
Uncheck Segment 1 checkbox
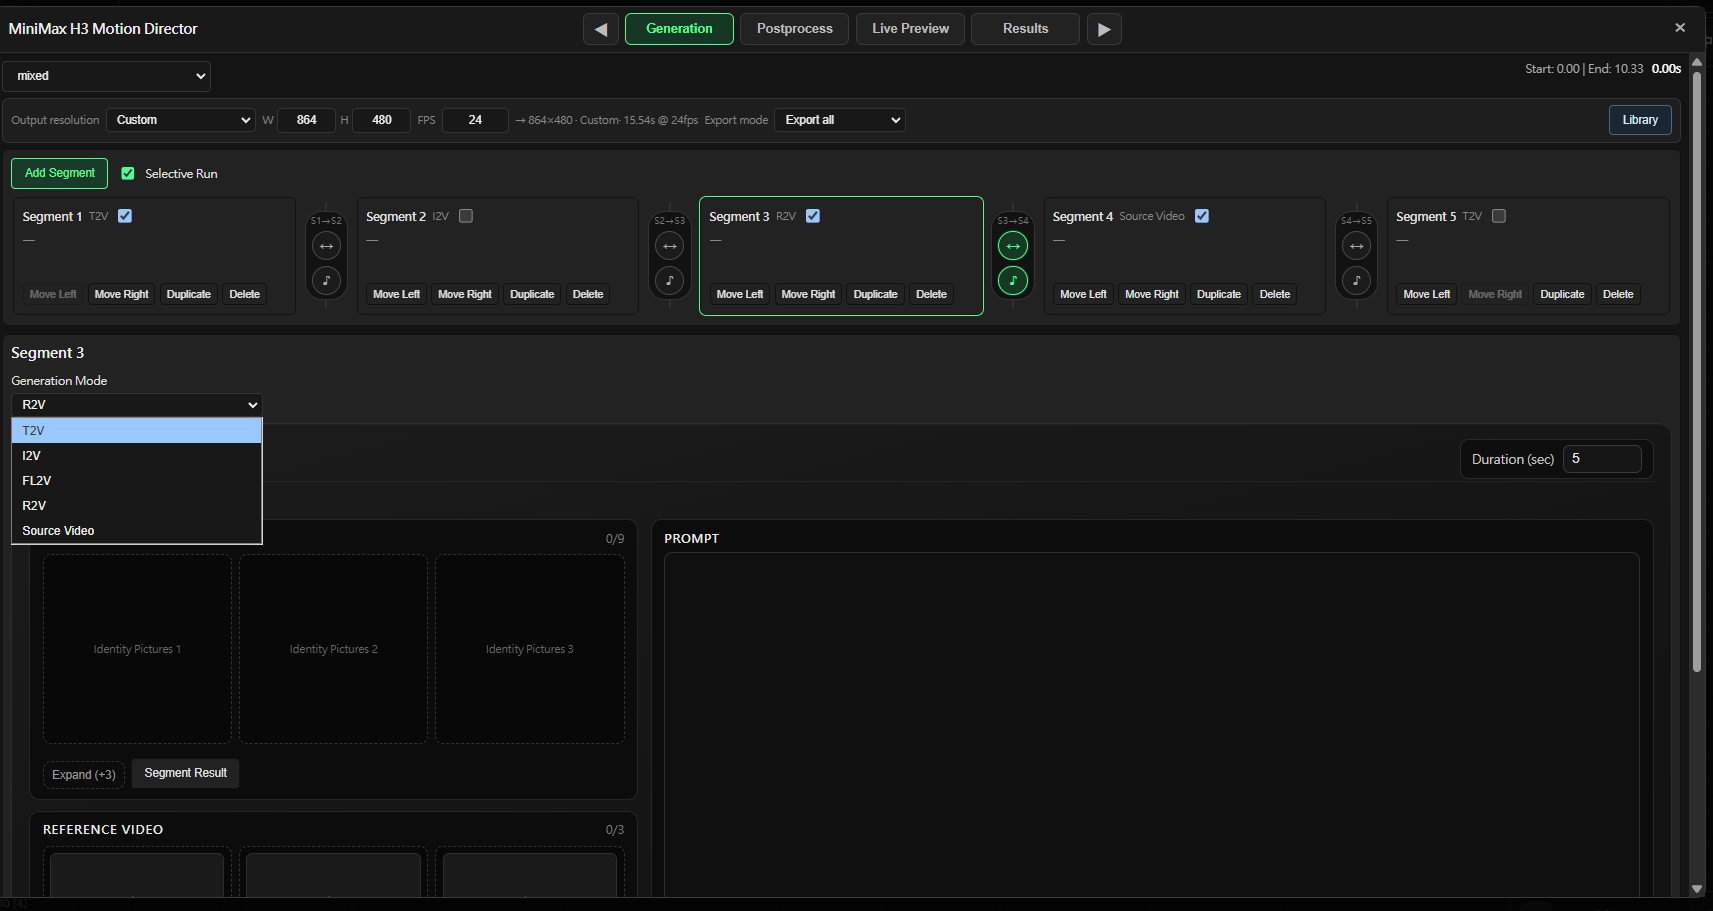tap(125, 216)
